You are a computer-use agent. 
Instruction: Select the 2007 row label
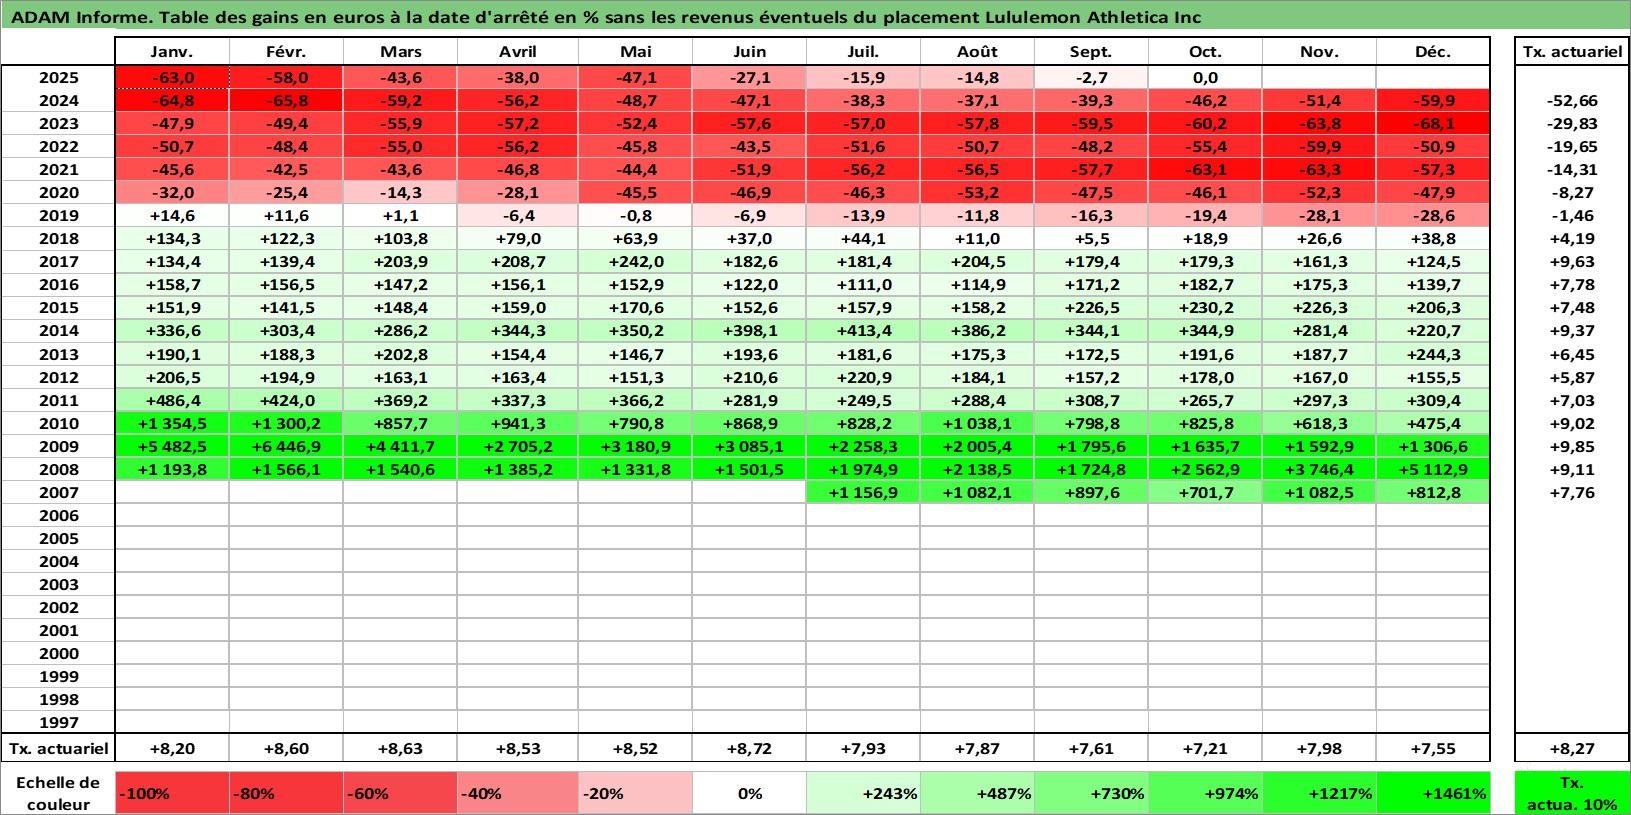pyautogui.click(x=58, y=492)
